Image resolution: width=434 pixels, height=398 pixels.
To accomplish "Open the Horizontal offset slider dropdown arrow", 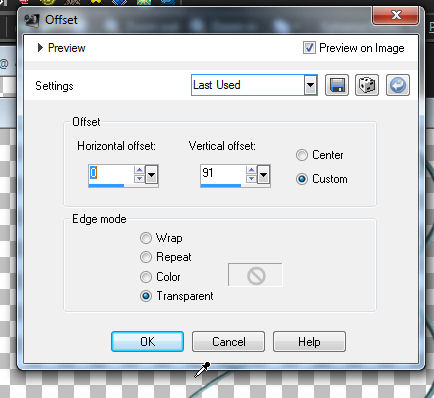I will tap(151, 174).
